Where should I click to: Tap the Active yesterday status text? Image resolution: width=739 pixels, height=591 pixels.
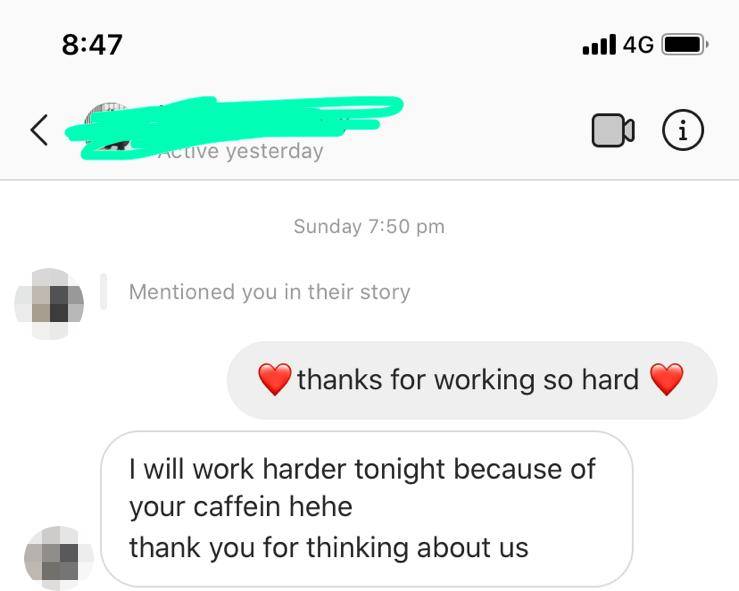(240, 151)
